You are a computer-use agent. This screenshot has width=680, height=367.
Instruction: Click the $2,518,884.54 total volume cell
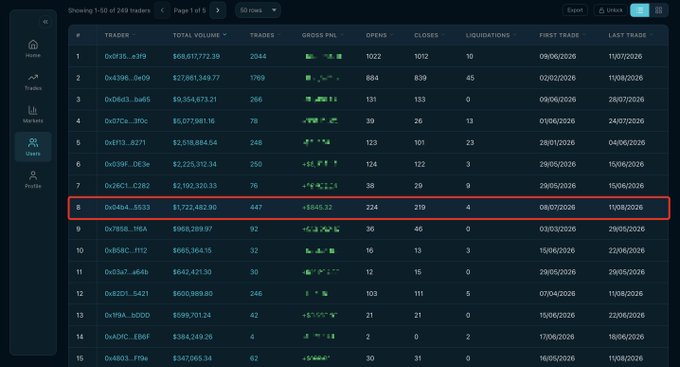[195, 143]
